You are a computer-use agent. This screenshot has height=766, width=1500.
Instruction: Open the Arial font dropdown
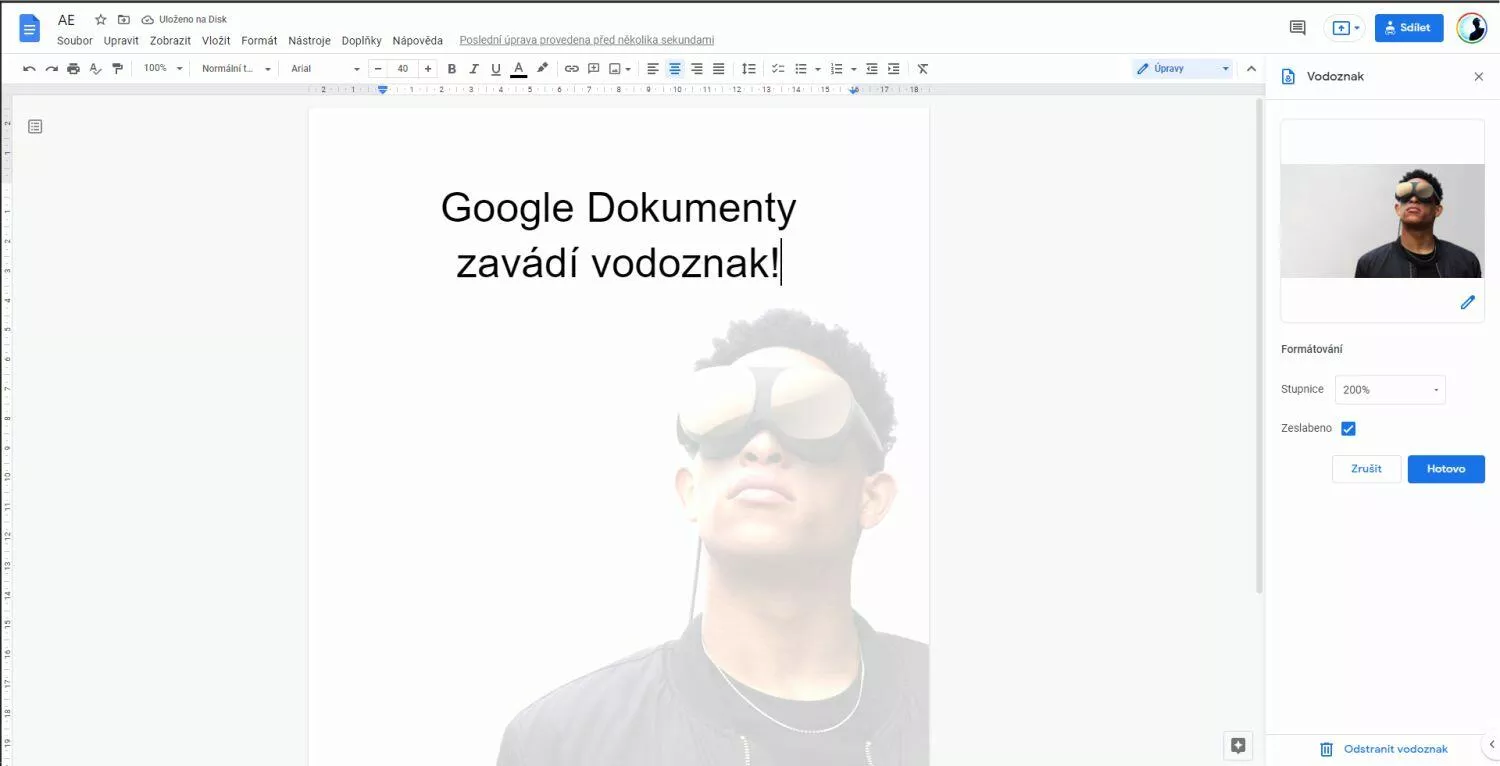325,69
